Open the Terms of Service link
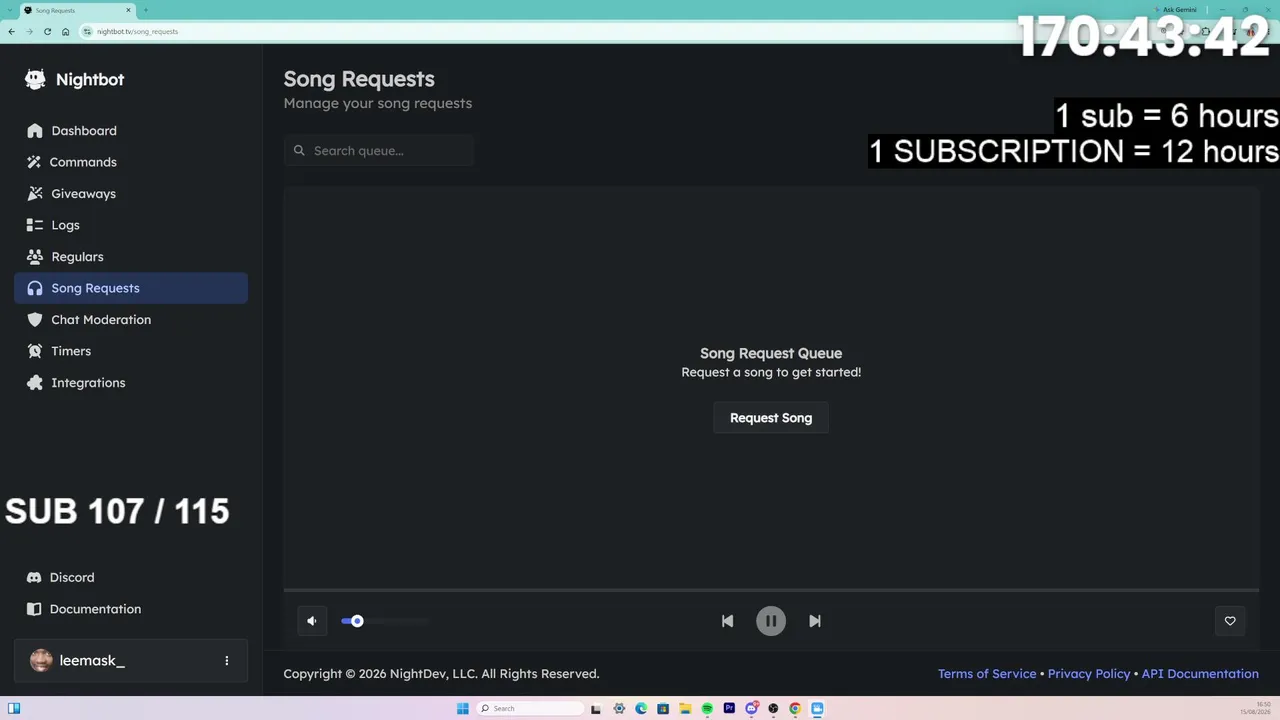Viewport: 1280px width, 720px height. [987, 674]
